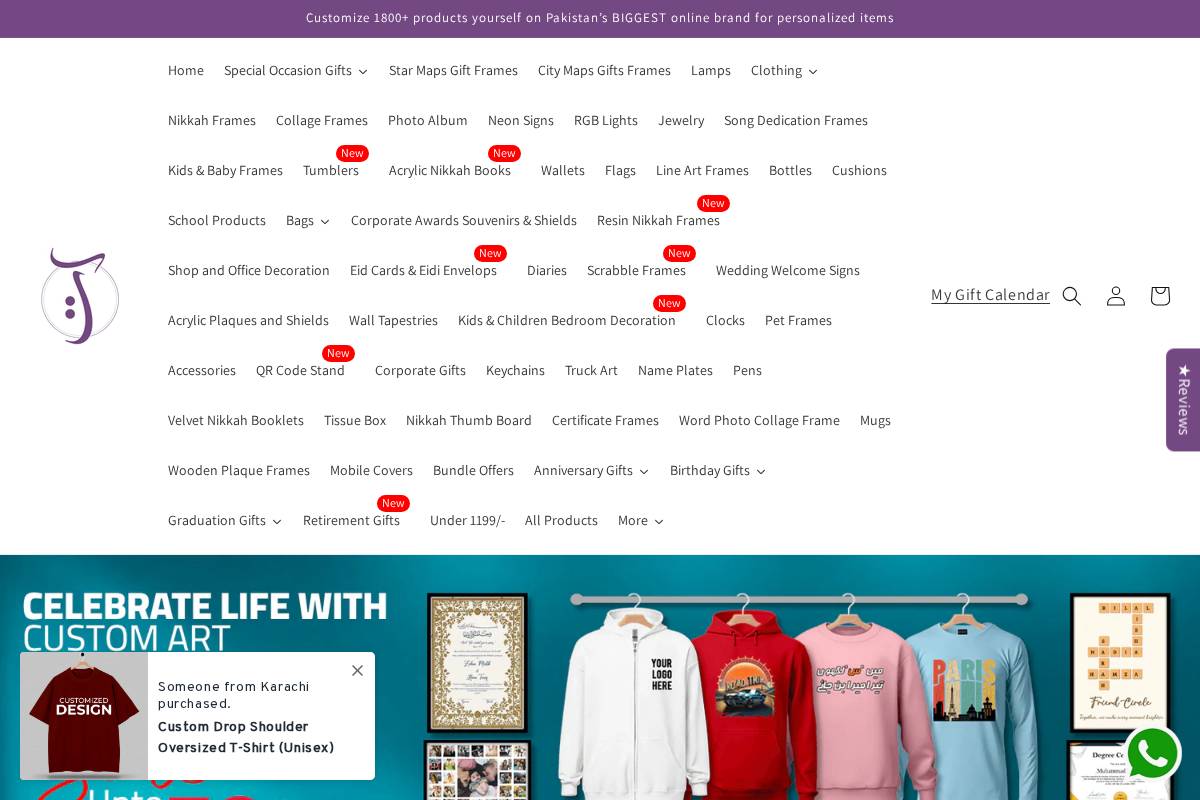
Task: Close the Karachi purchase notification popup
Action: (357, 670)
